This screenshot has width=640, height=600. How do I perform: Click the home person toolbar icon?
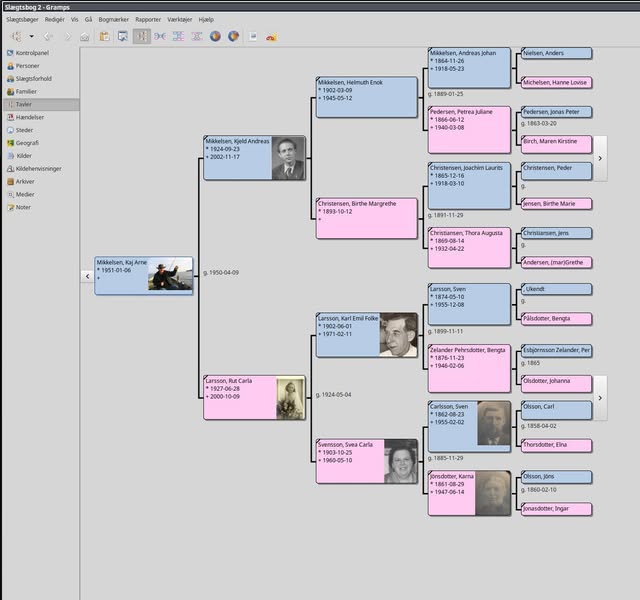click(84, 37)
